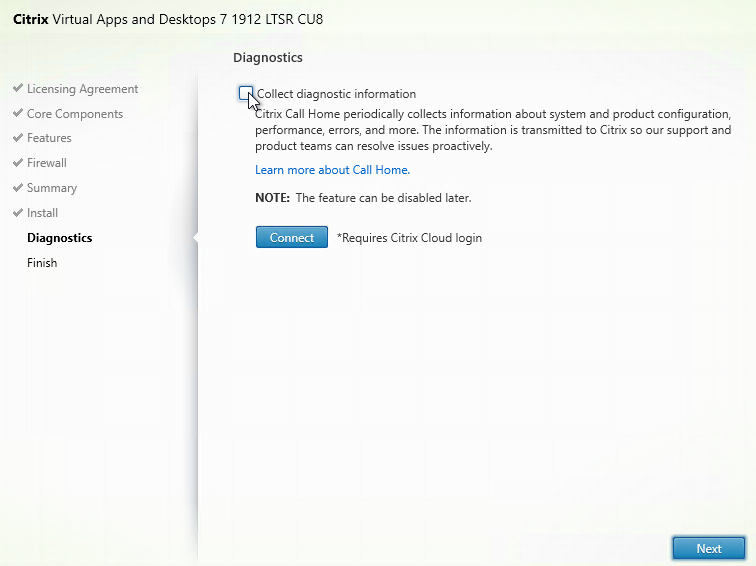This screenshot has width=756, height=566.
Task: Click the Connect button
Action: pos(292,237)
